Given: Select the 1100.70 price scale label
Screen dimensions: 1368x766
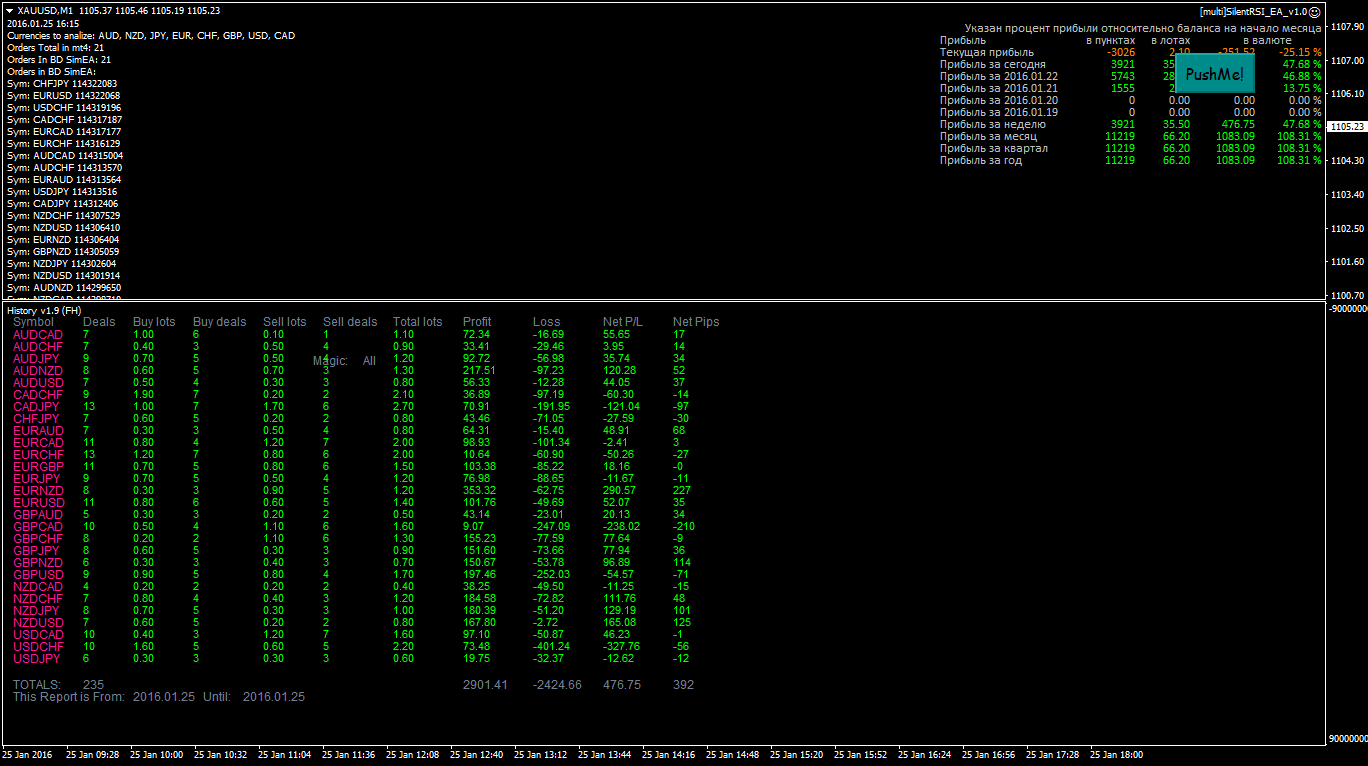Looking at the screenshot, I should coord(1348,295).
